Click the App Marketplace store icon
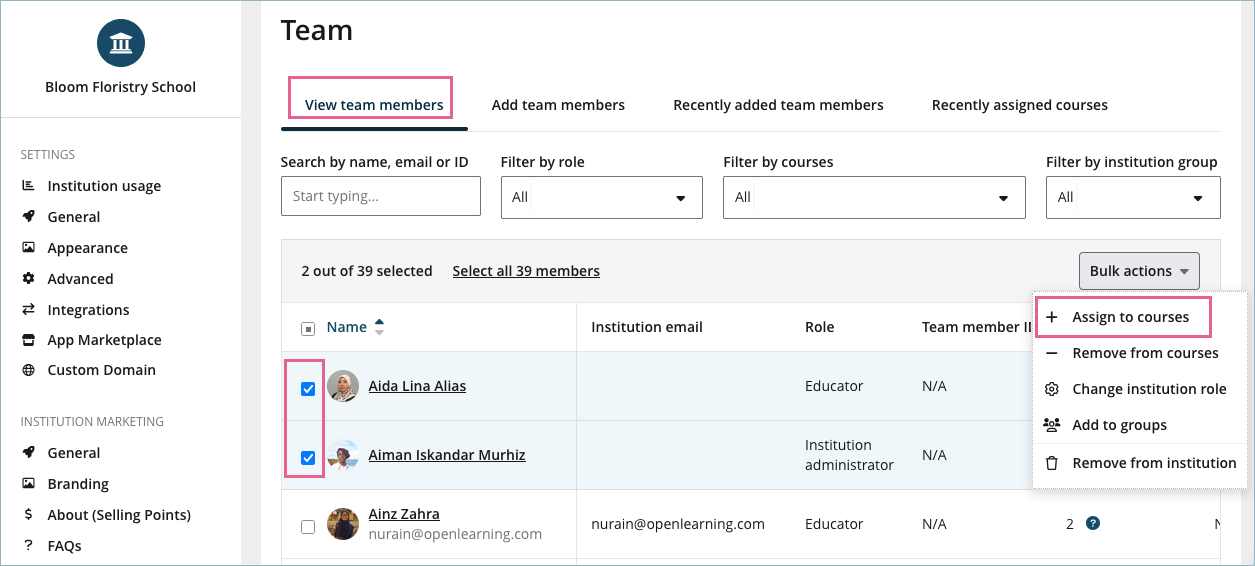 click(x=28, y=340)
